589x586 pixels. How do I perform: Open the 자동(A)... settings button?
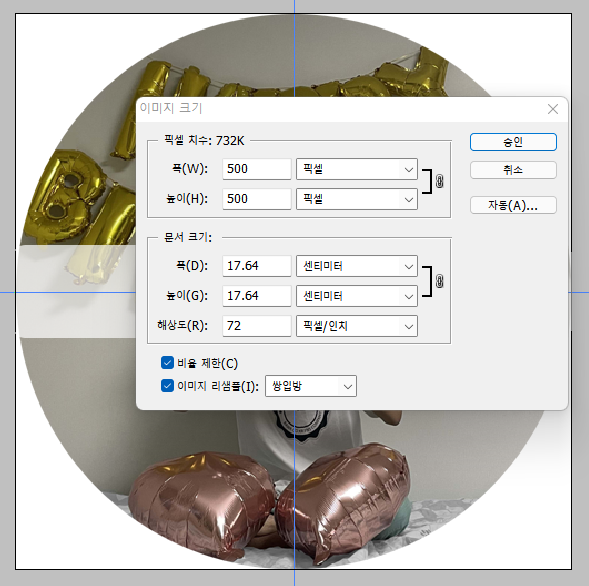[513, 205]
